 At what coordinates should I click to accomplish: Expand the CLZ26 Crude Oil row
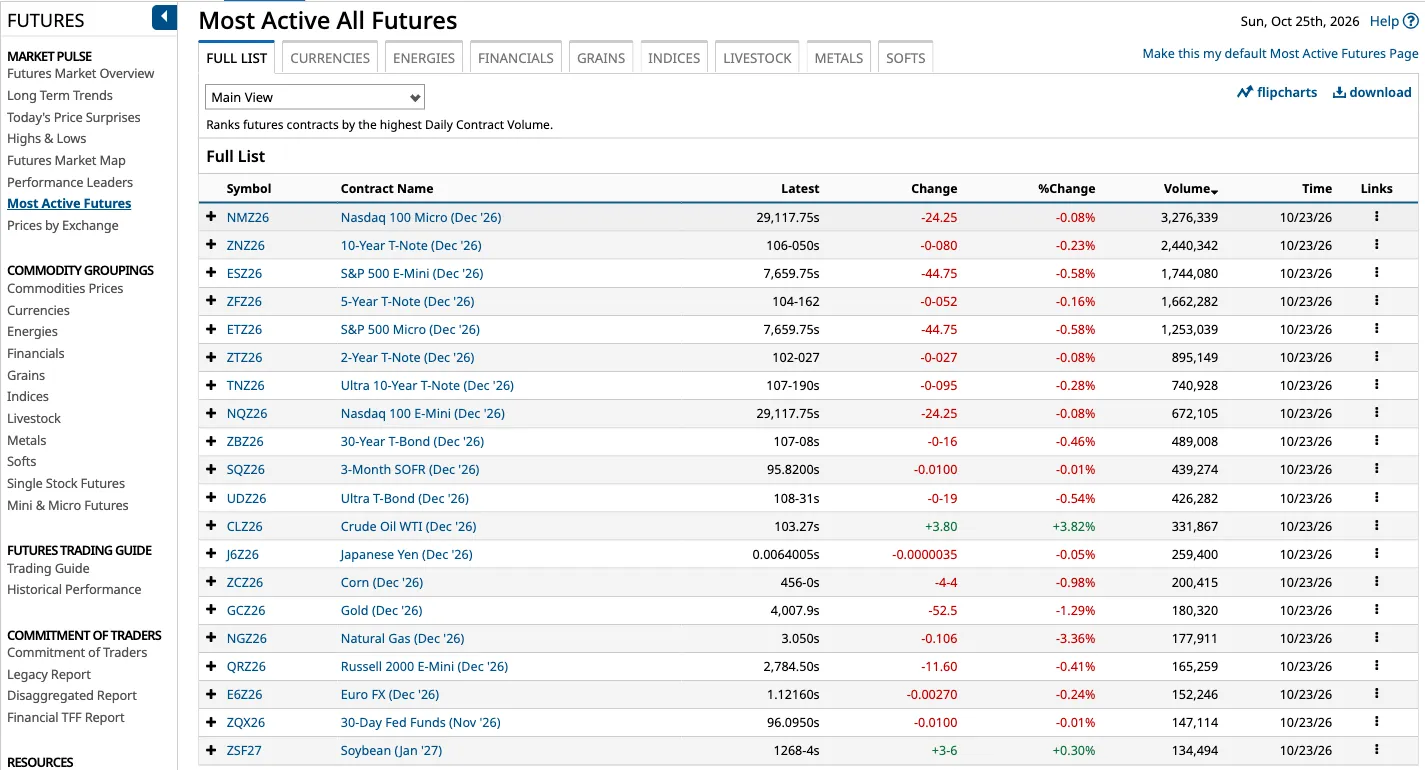pos(211,525)
